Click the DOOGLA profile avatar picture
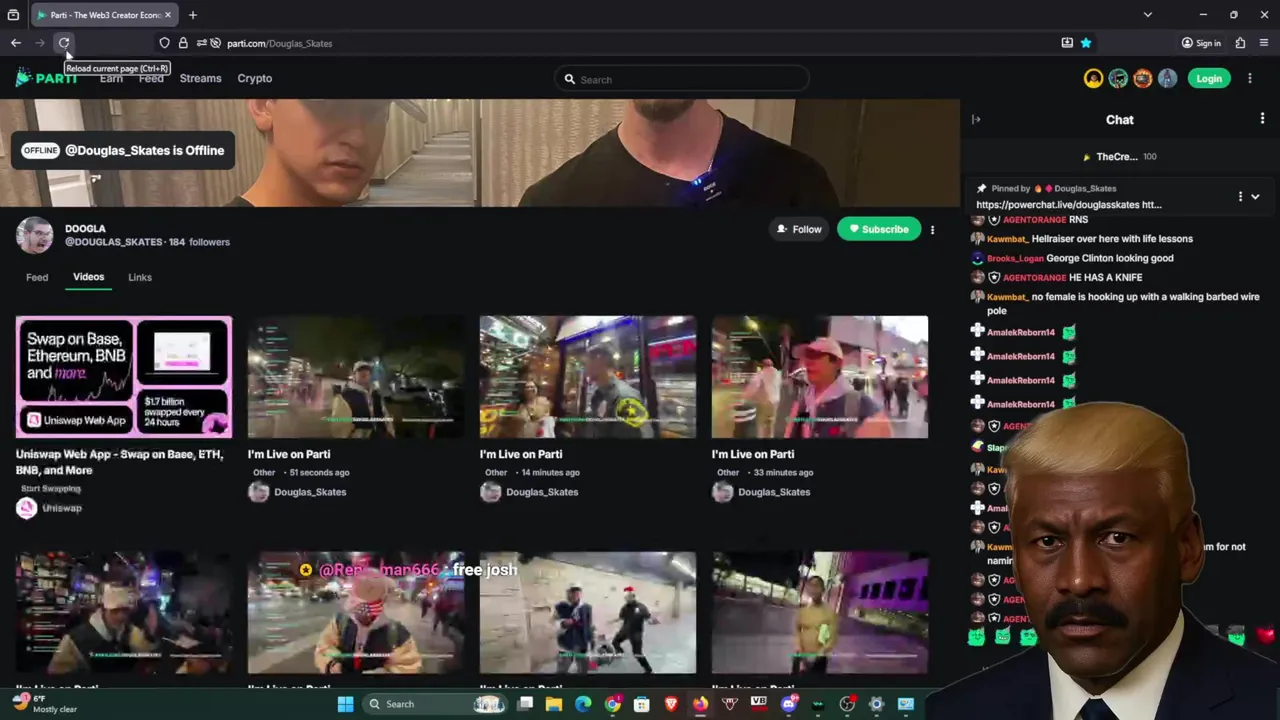Image resolution: width=1280 pixels, height=720 pixels. pyautogui.click(x=34, y=235)
